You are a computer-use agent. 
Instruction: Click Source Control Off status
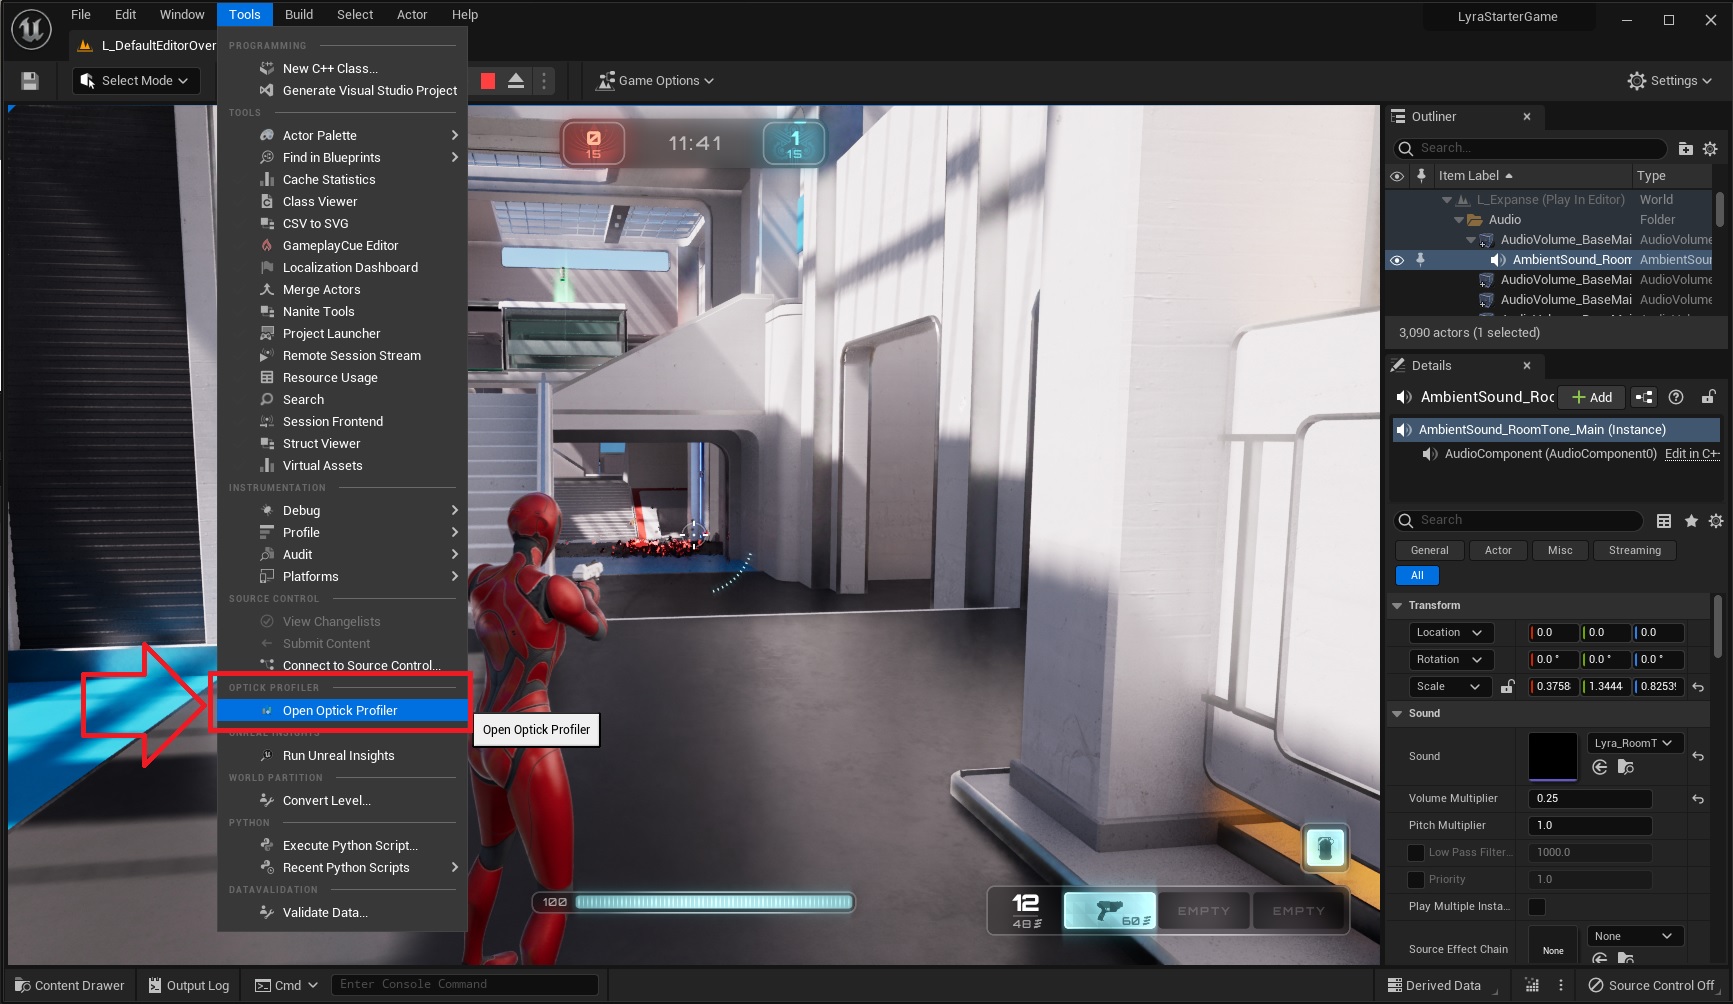[x=1651, y=985]
